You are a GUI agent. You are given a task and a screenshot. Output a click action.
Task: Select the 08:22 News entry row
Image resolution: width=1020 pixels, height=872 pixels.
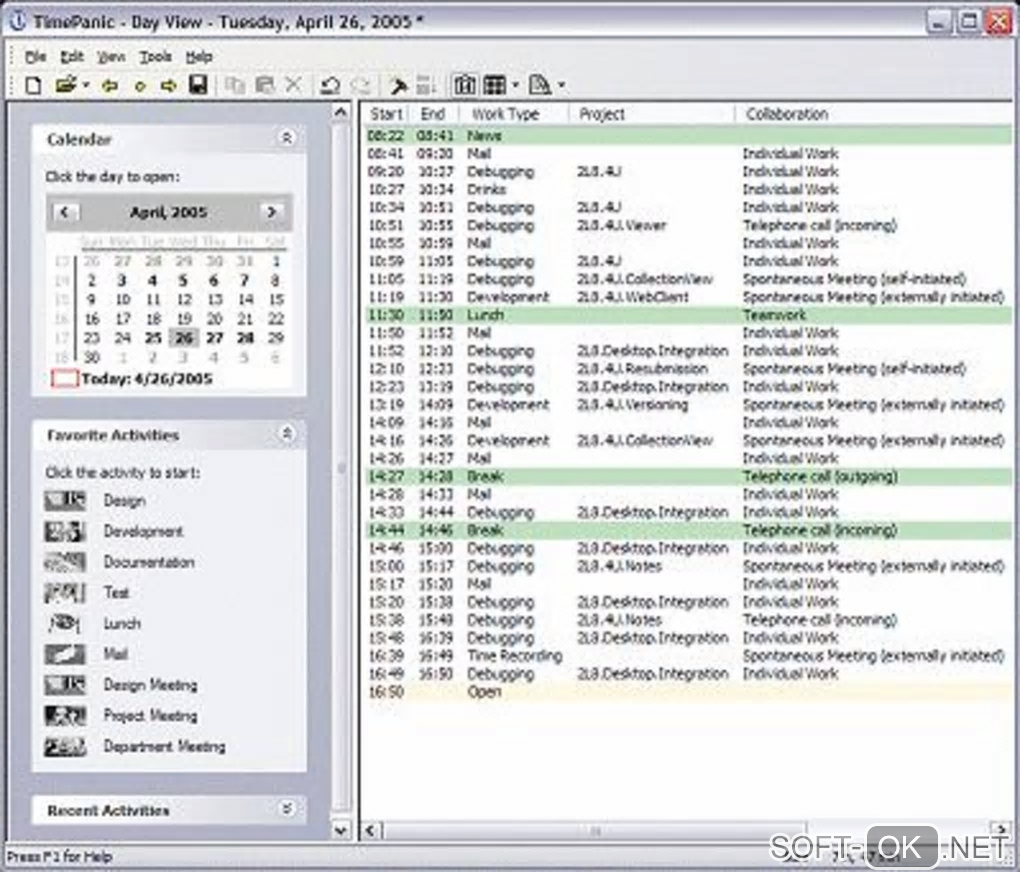point(688,136)
